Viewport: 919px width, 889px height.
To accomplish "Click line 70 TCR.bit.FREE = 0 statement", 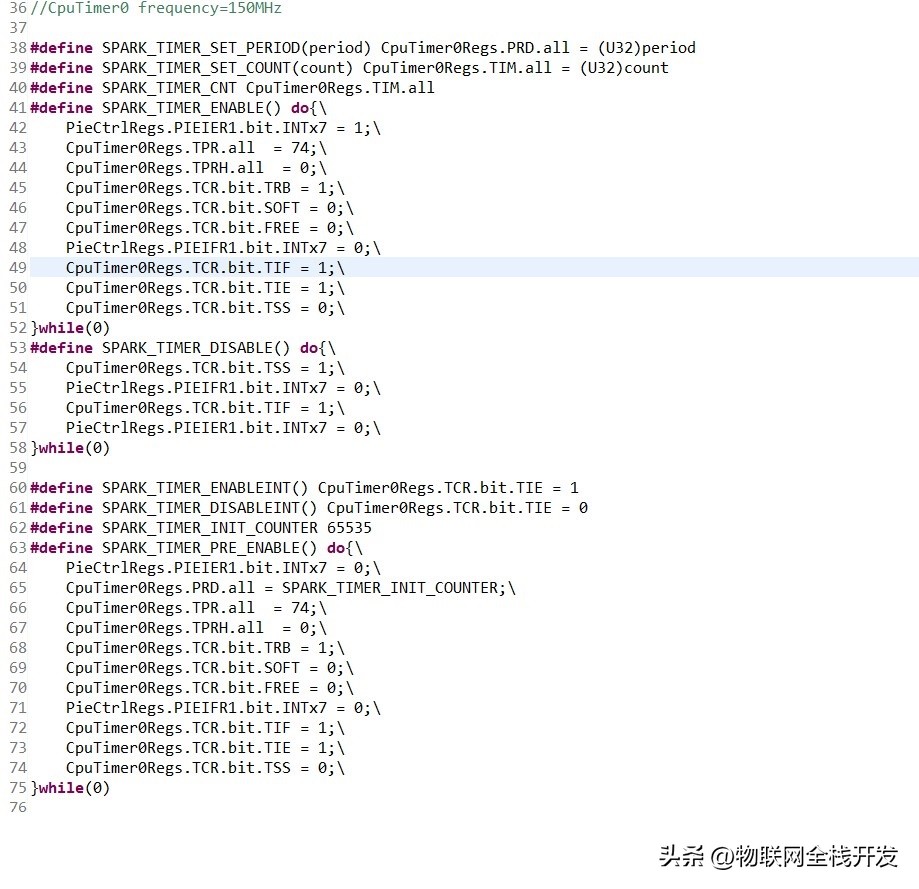I will (209, 688).
